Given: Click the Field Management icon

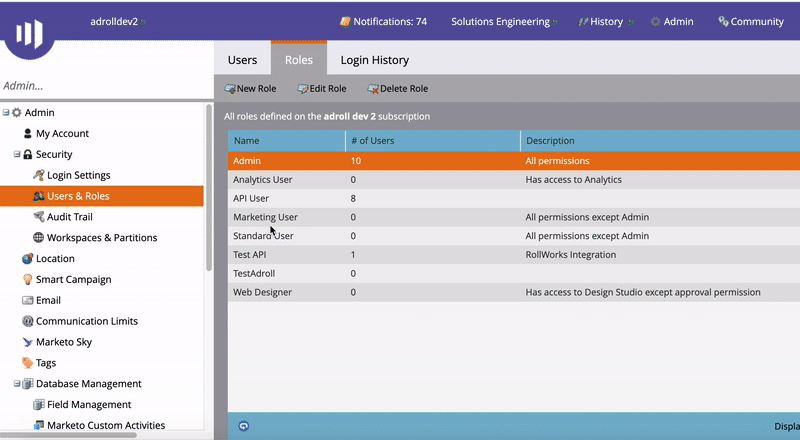Looking at the screenshot, I should tap(39, 405).
